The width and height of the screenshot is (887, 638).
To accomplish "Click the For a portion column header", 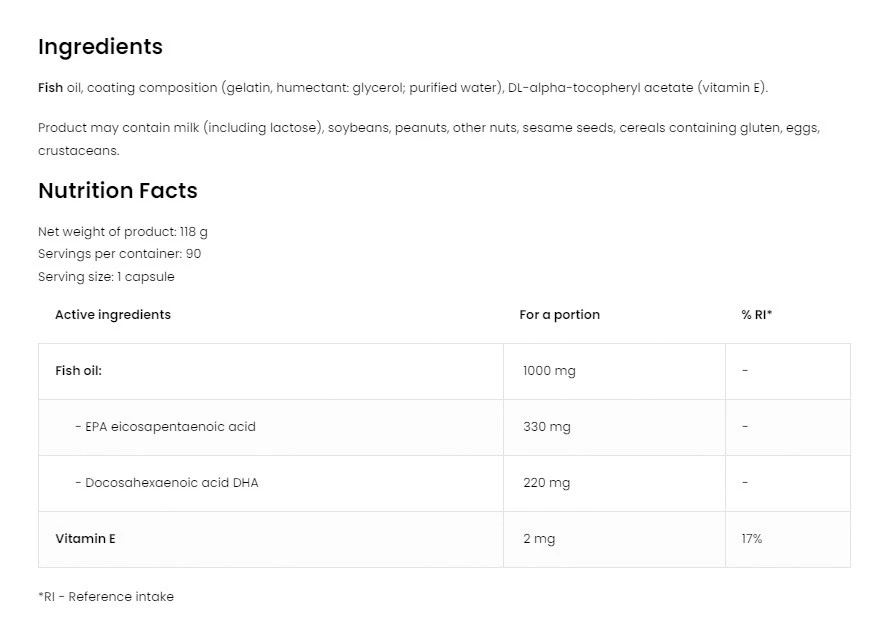I will 559,314.
